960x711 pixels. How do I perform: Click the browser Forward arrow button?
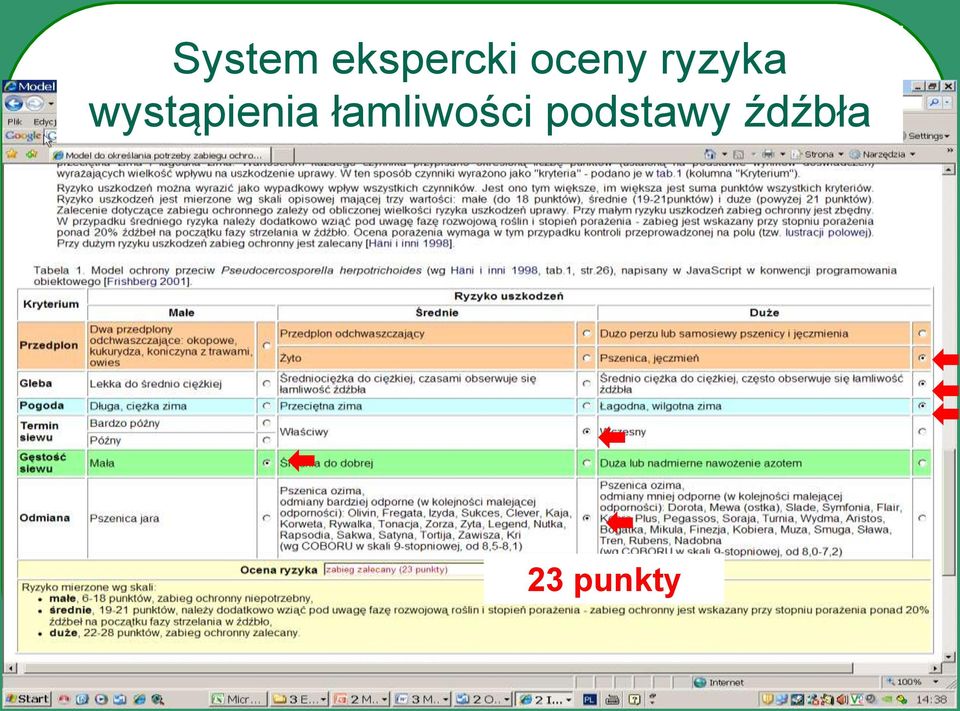click(34, 103)
